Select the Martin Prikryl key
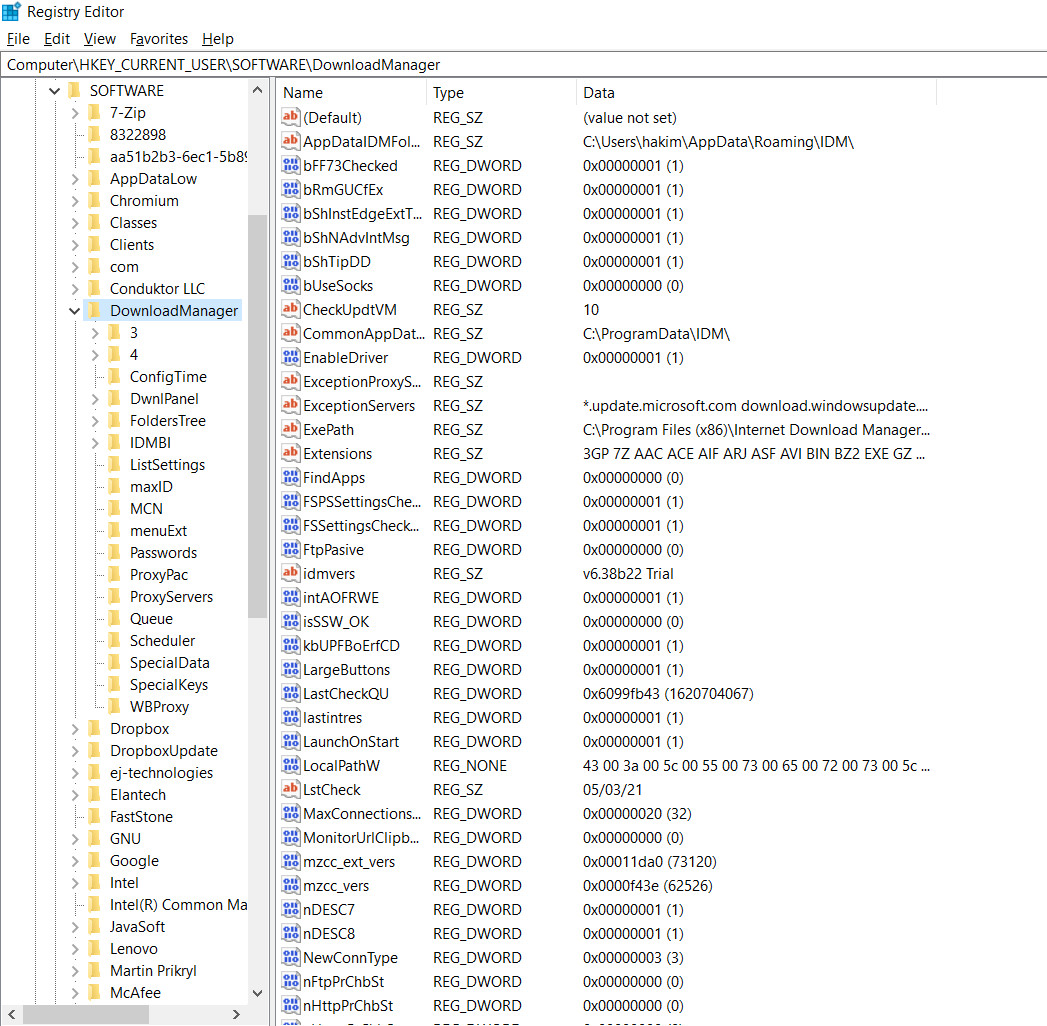The height and width of the screenshot is (1026, 1047). point(154,971)
